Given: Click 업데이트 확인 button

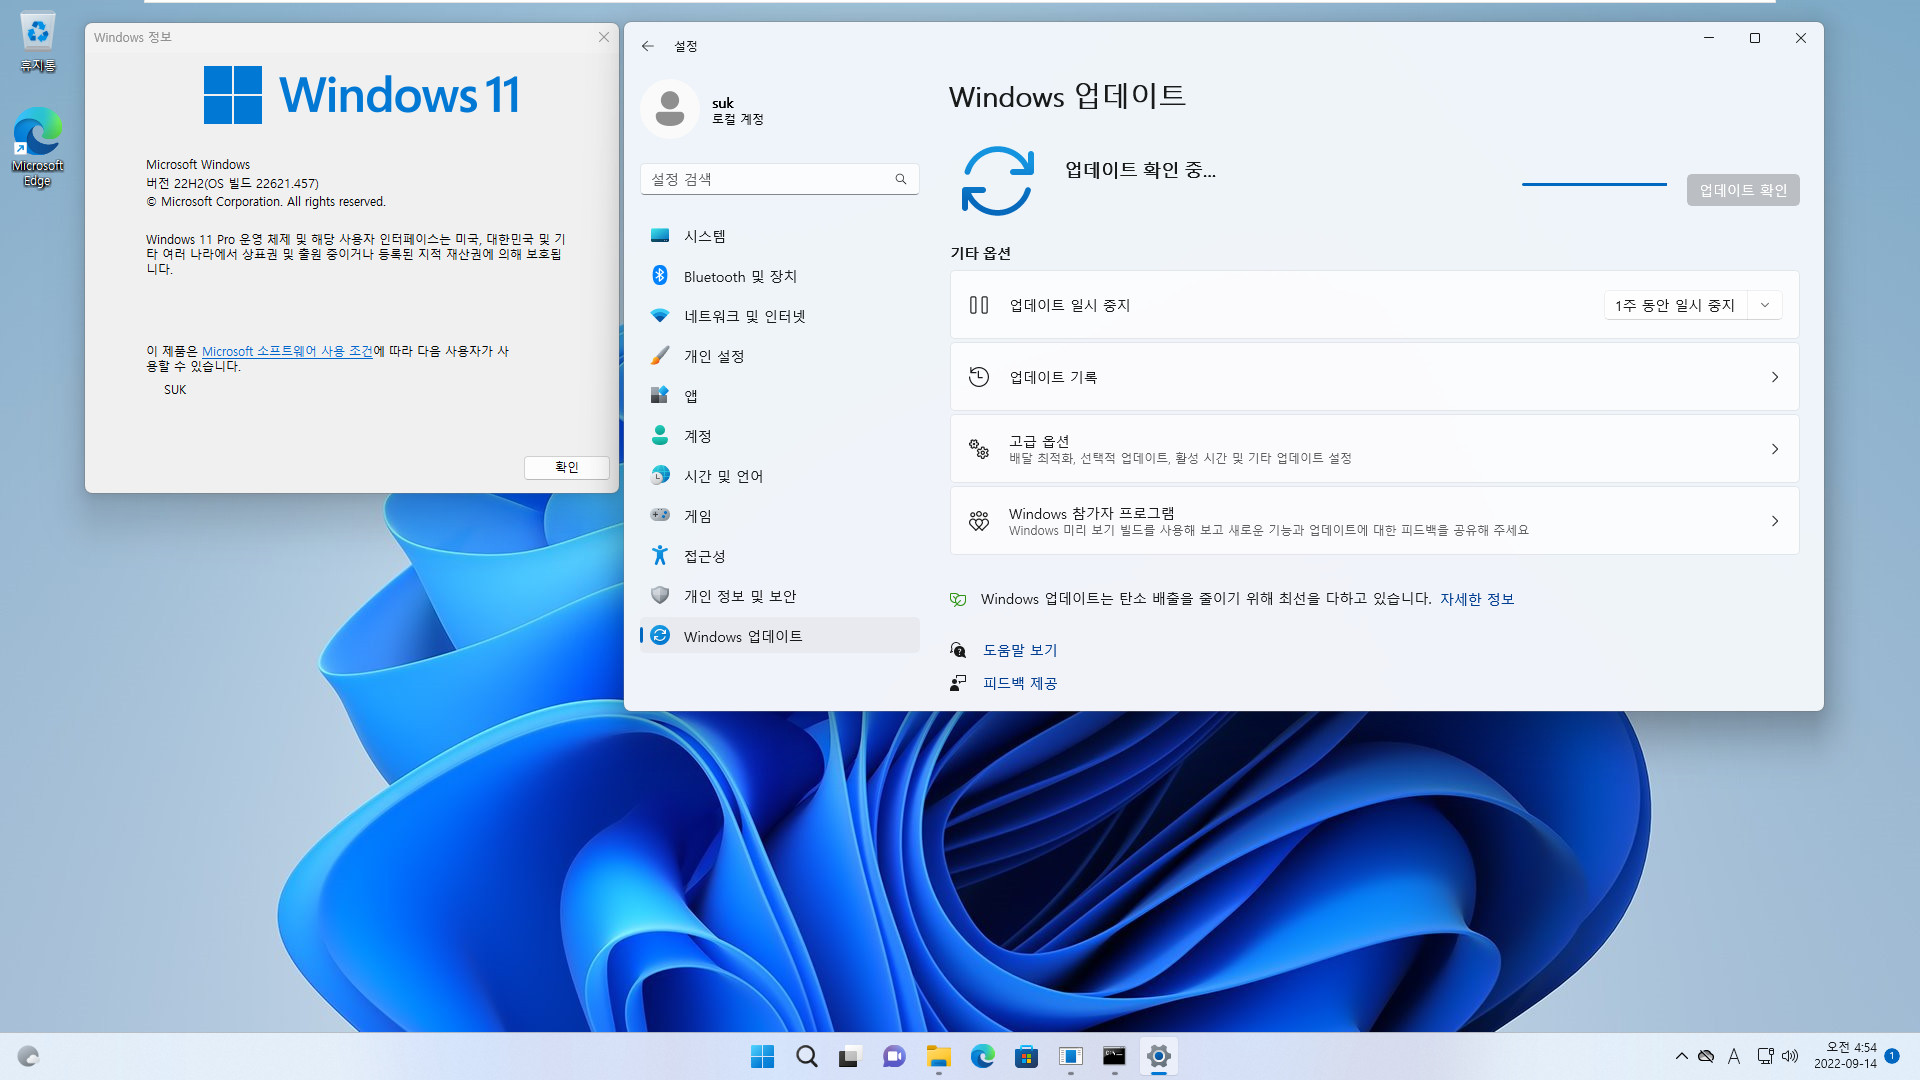Looking at the screenshot, I should 1742,190.
